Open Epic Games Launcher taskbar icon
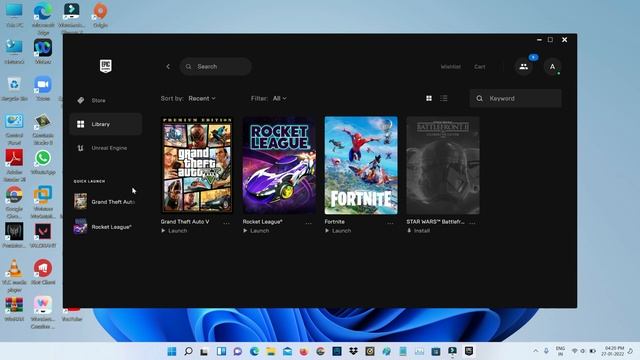The height and width of the screenshot is (360, 640). tap(469, 351)
